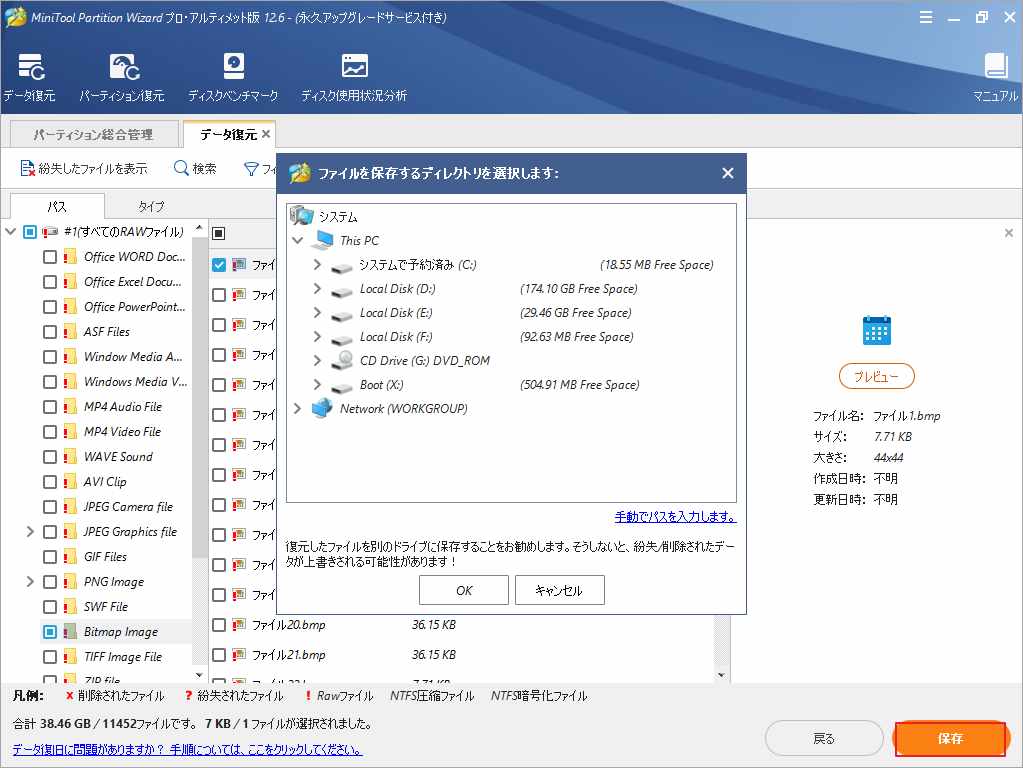Click the 手動でパスを入力します link
The image size is (1023, 768).
coord(673,515)
